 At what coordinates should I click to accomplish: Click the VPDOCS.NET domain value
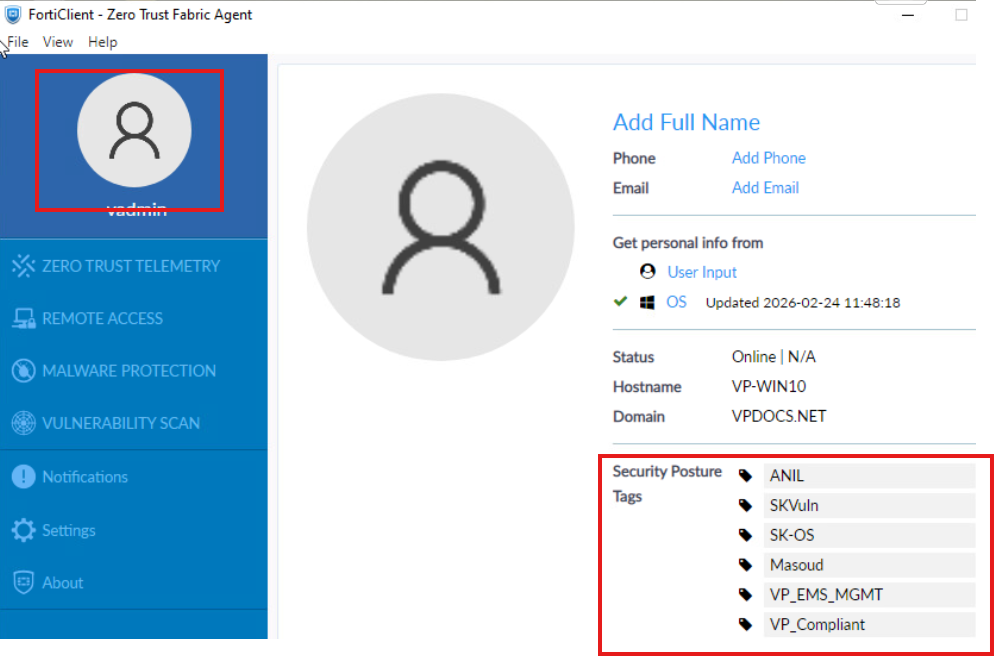779,417
